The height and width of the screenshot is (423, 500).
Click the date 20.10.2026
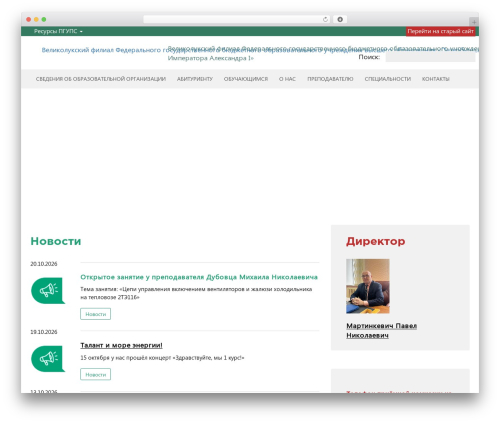tap(44, 264)
